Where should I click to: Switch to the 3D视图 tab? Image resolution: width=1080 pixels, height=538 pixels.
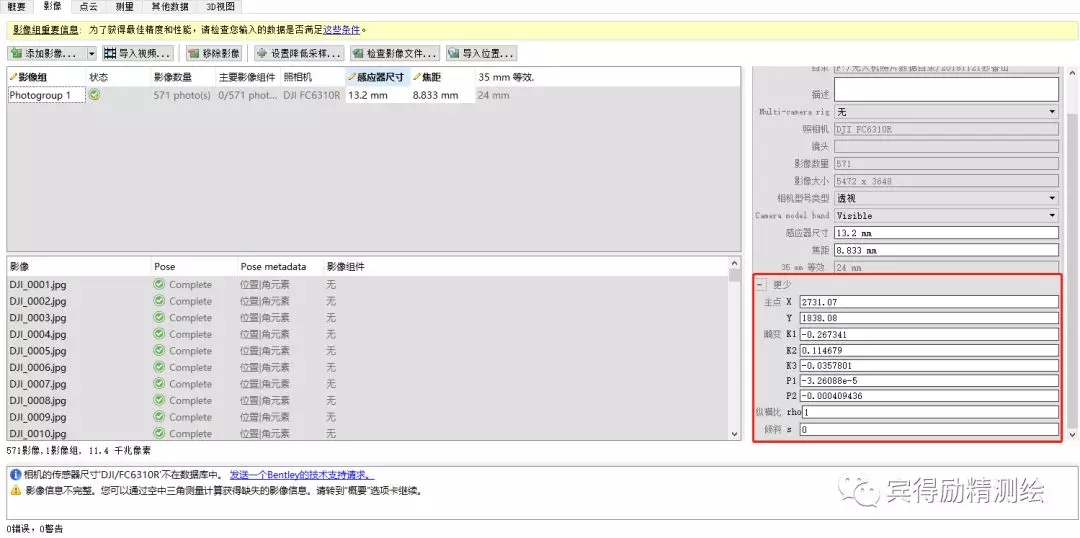pos(219,6)
